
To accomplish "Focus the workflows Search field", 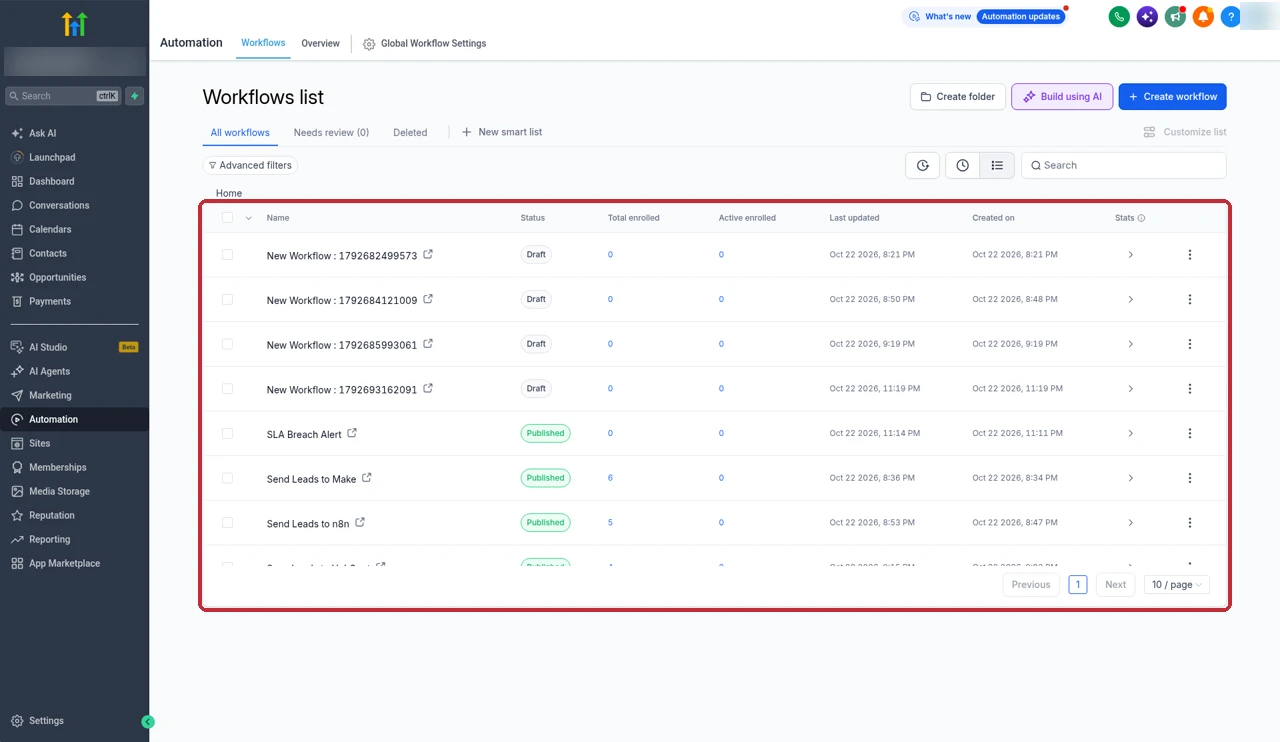I will coord(1124,165).
